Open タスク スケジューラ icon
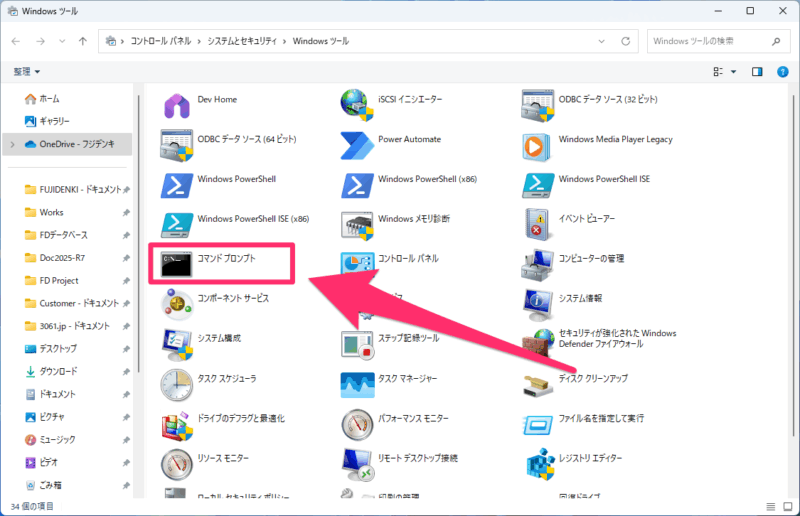Viewport: 800px width, 516px height. pos(177,385)
